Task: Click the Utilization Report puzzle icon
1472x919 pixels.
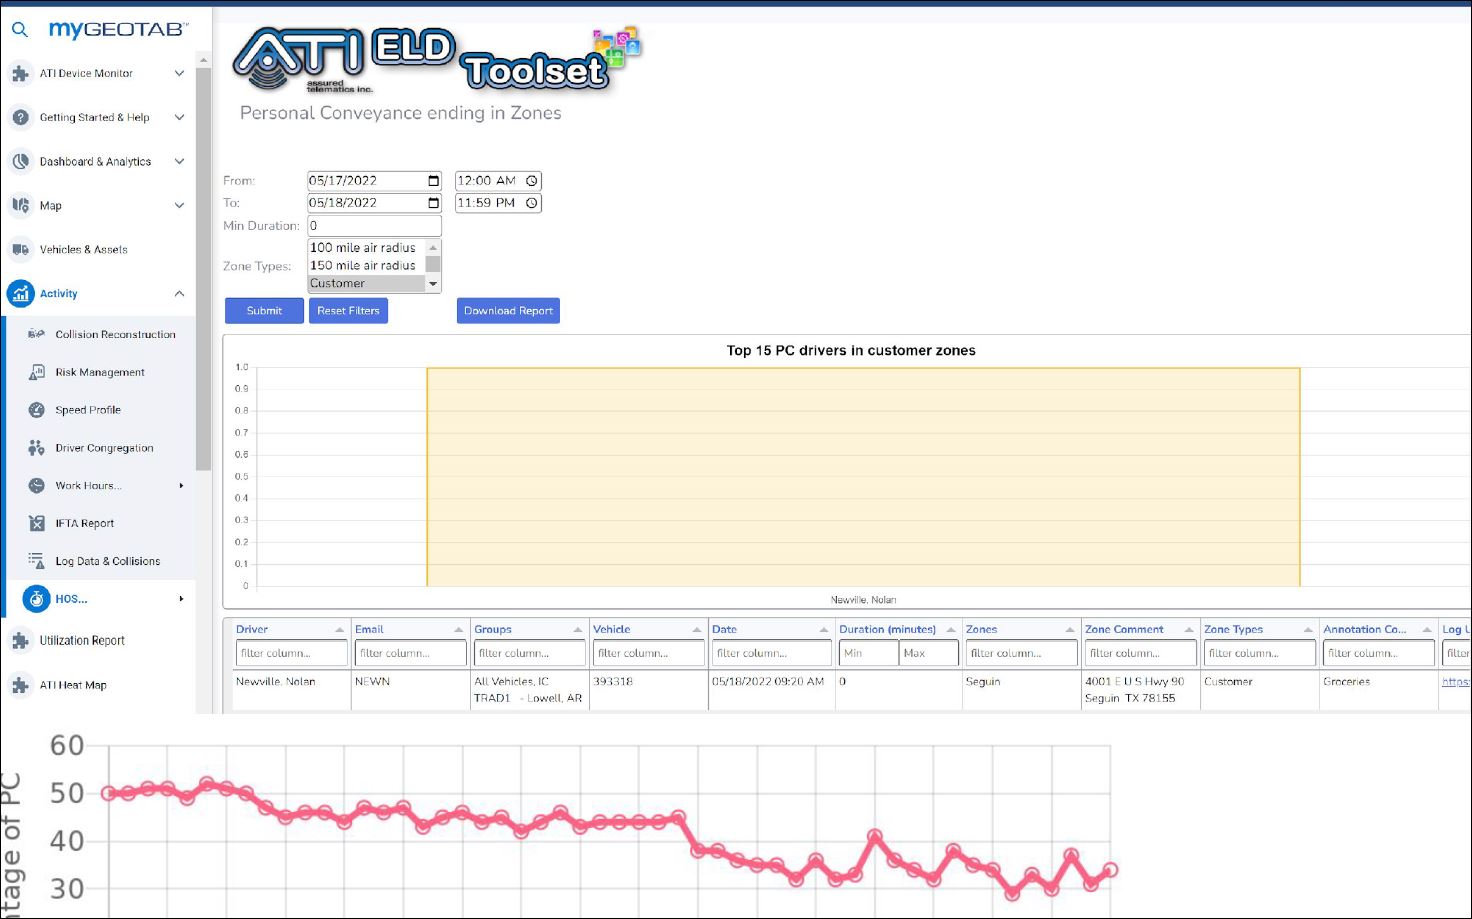Action: [20, 641]
